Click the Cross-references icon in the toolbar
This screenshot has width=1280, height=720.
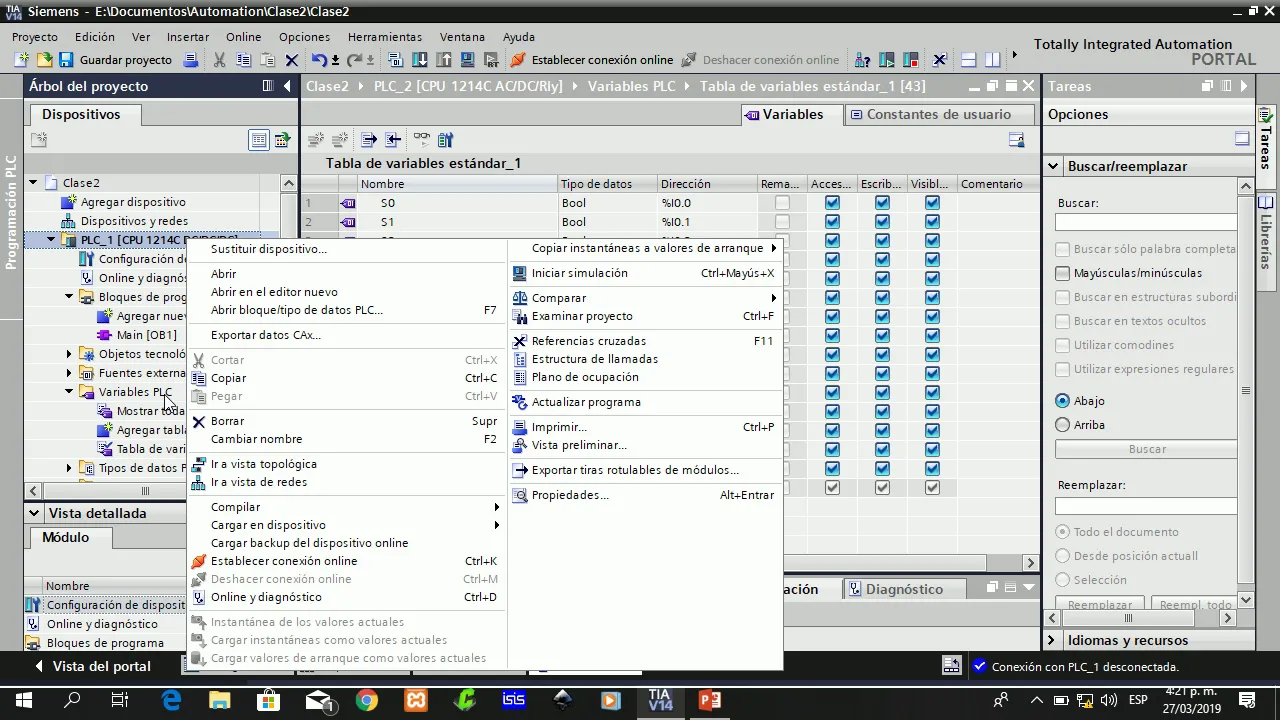click(940, 60)
